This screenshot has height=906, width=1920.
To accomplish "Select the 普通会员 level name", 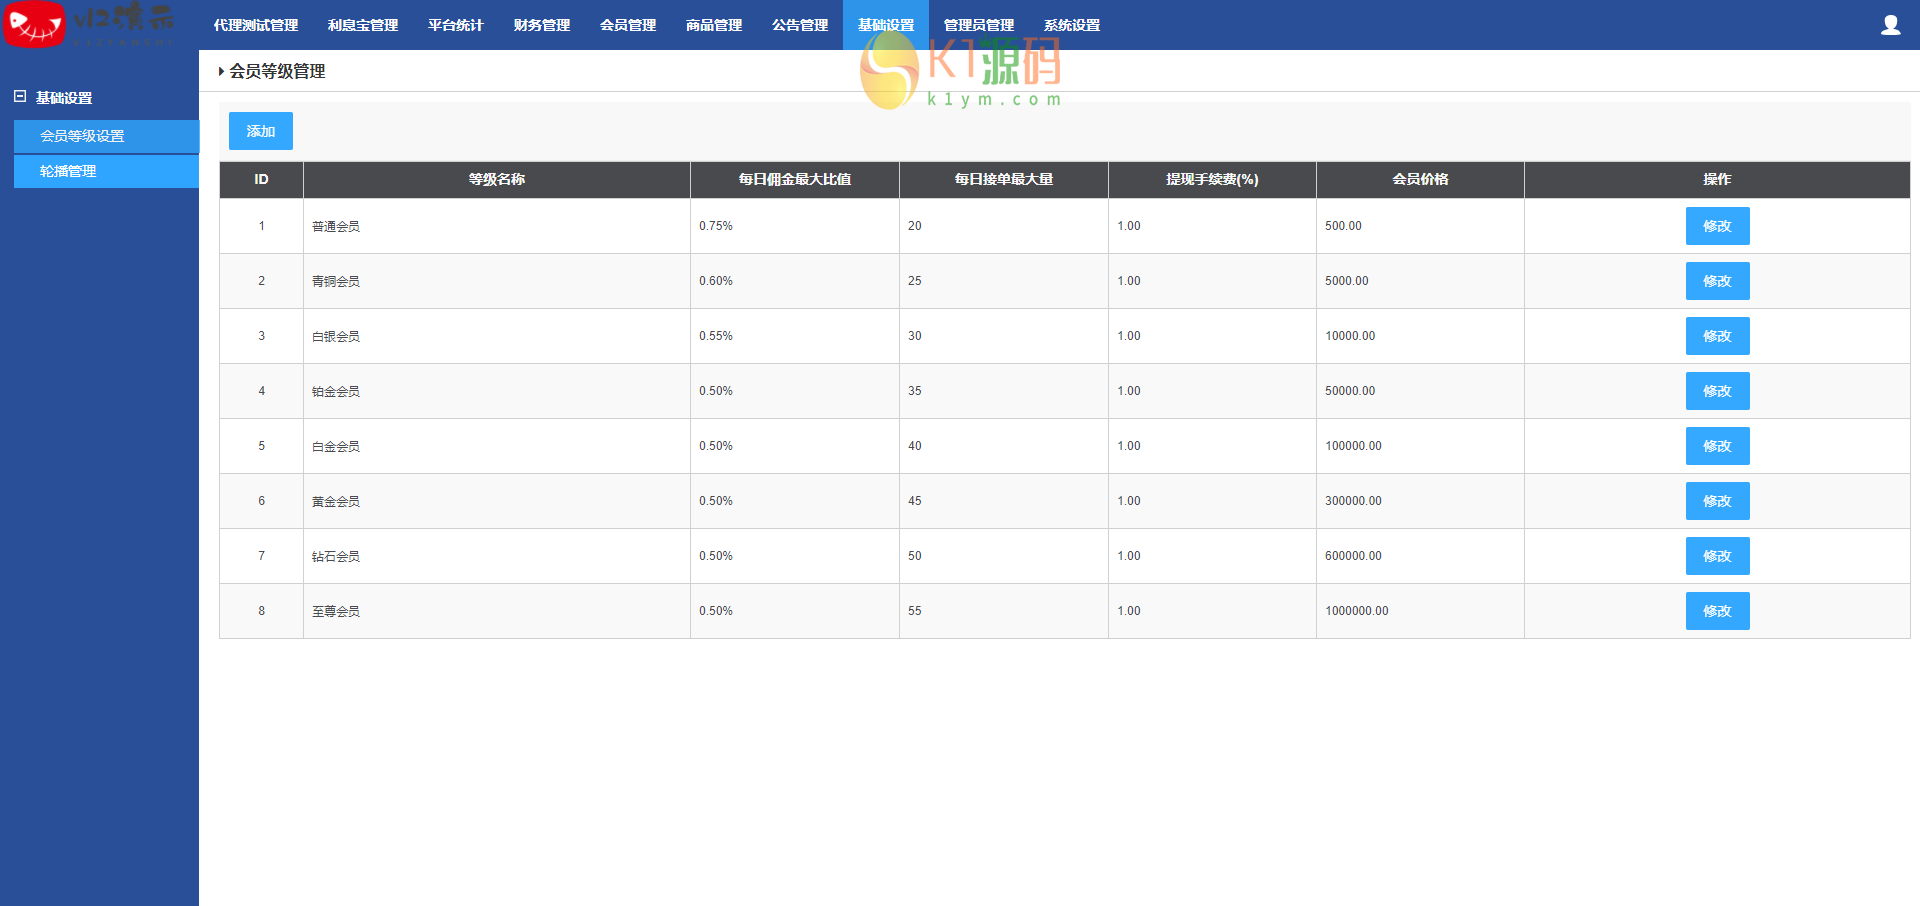I will tap(336, 227).
